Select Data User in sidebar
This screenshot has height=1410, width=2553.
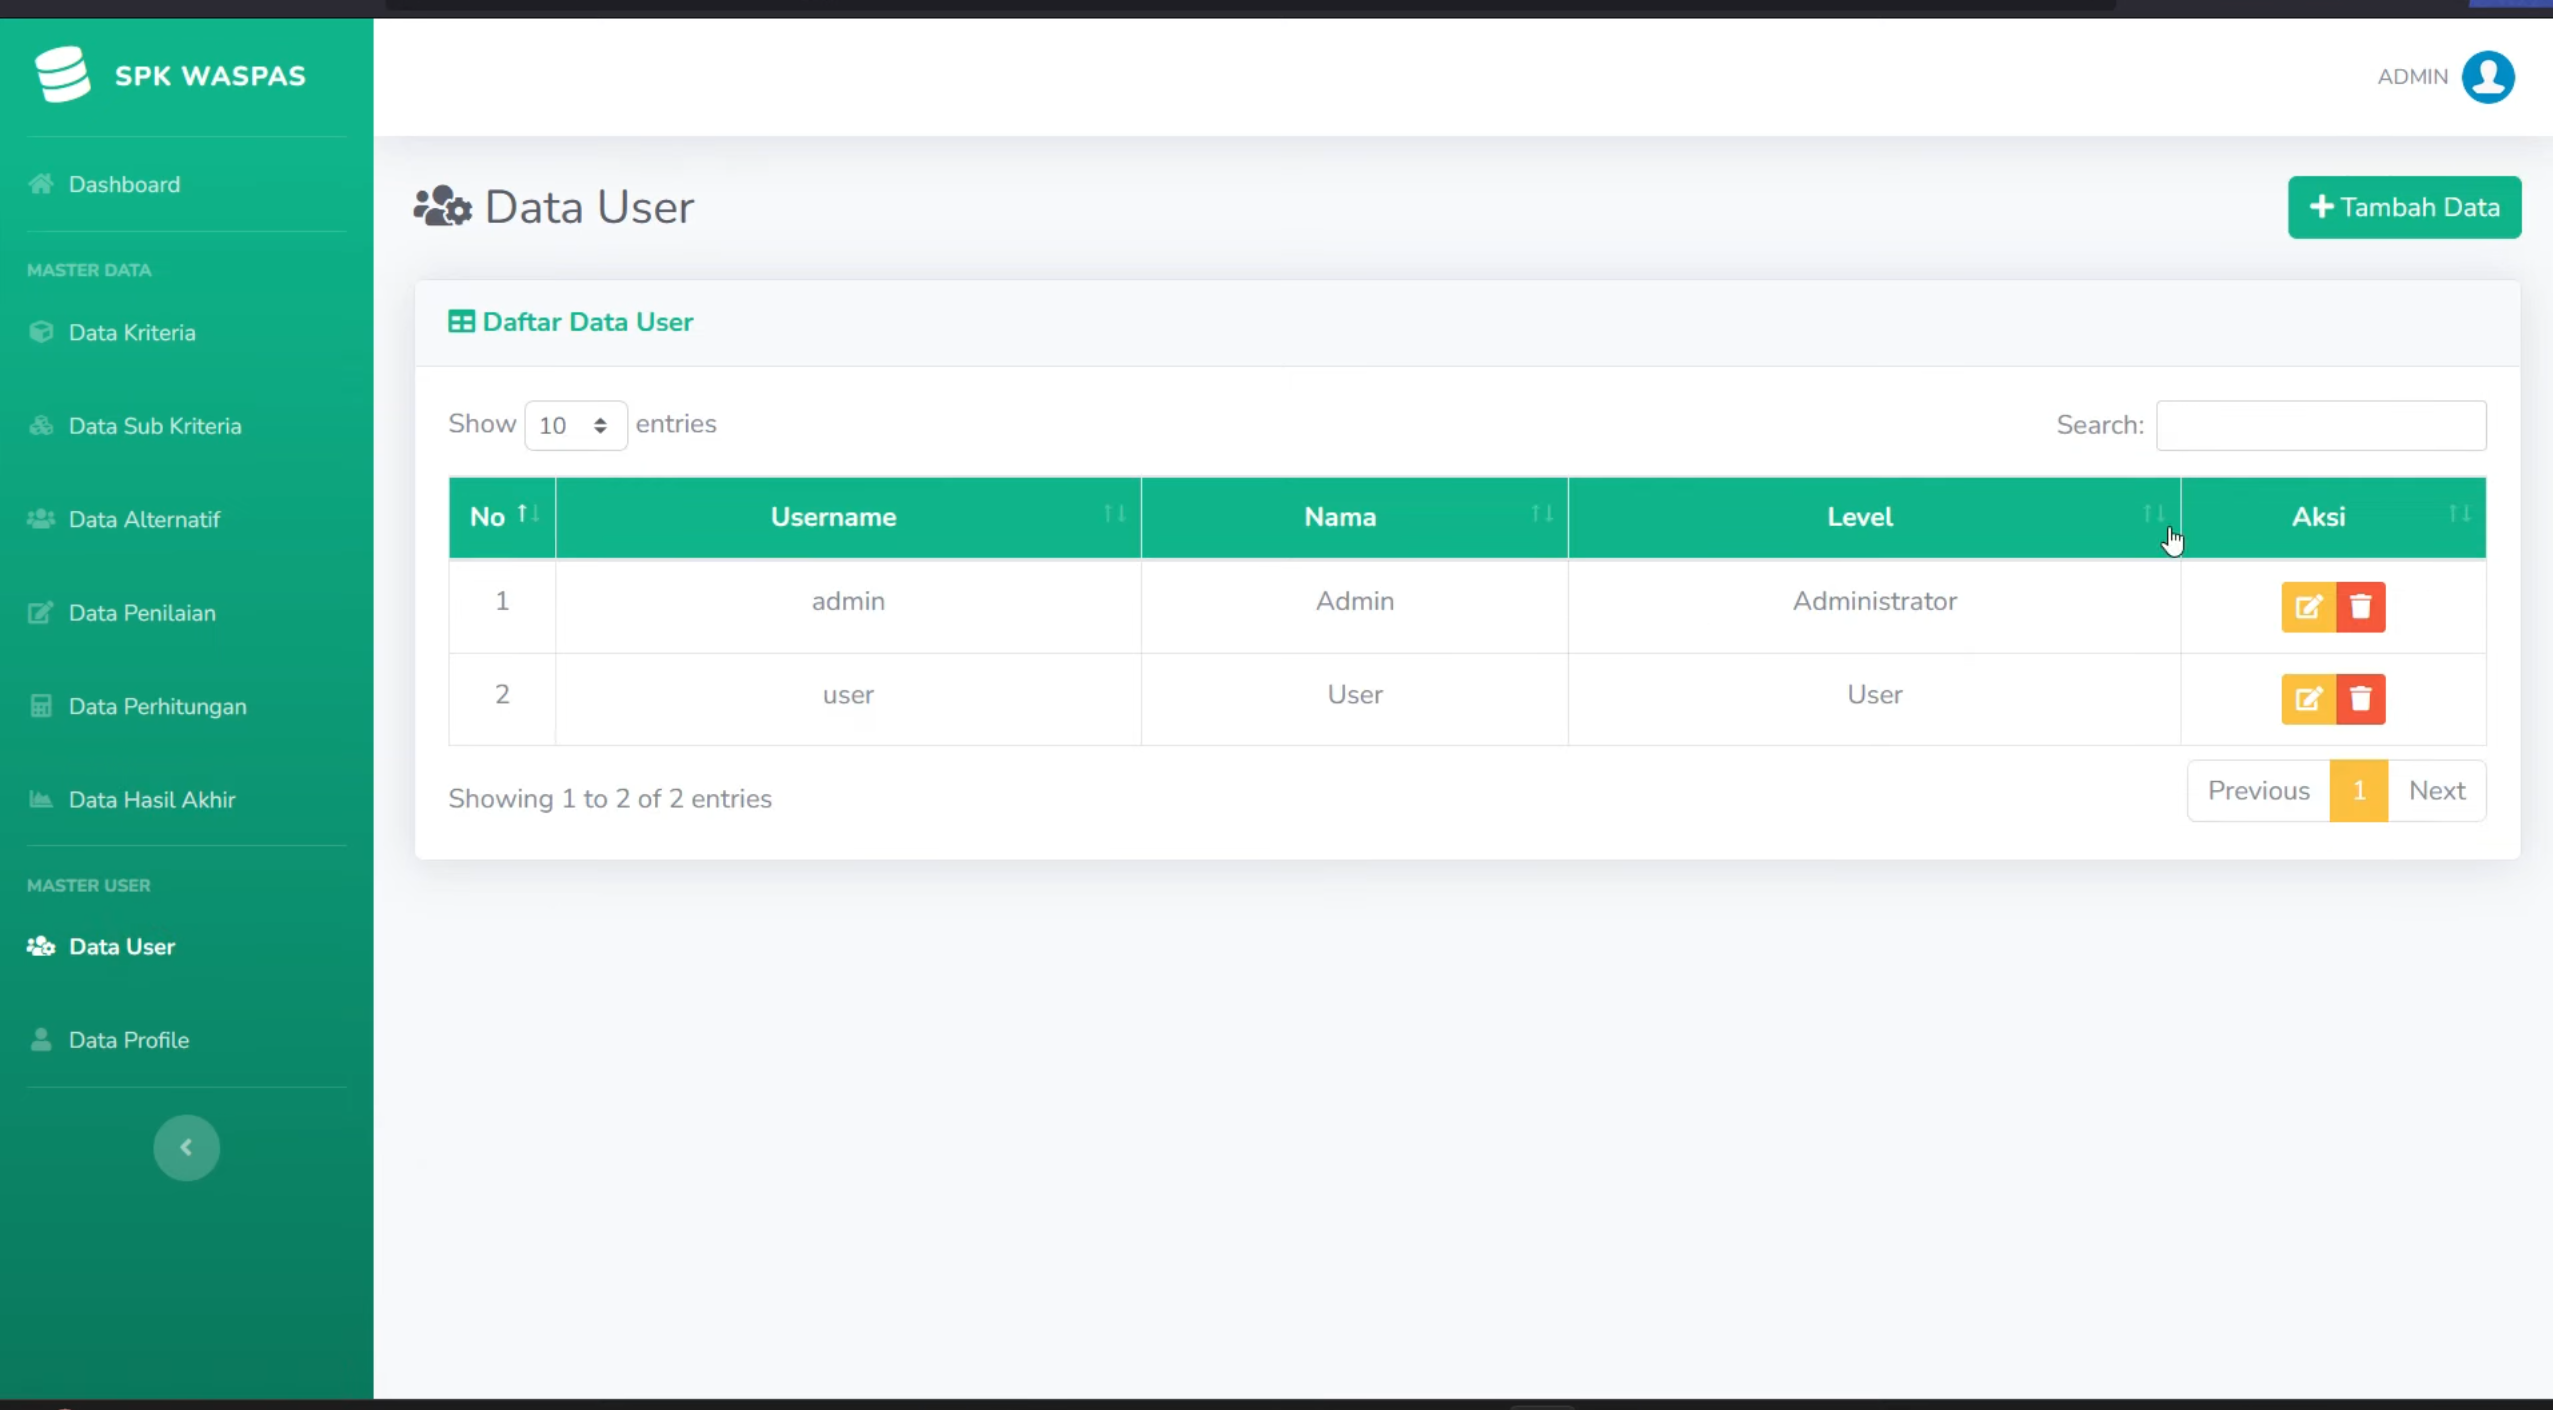tap(122, 946)
